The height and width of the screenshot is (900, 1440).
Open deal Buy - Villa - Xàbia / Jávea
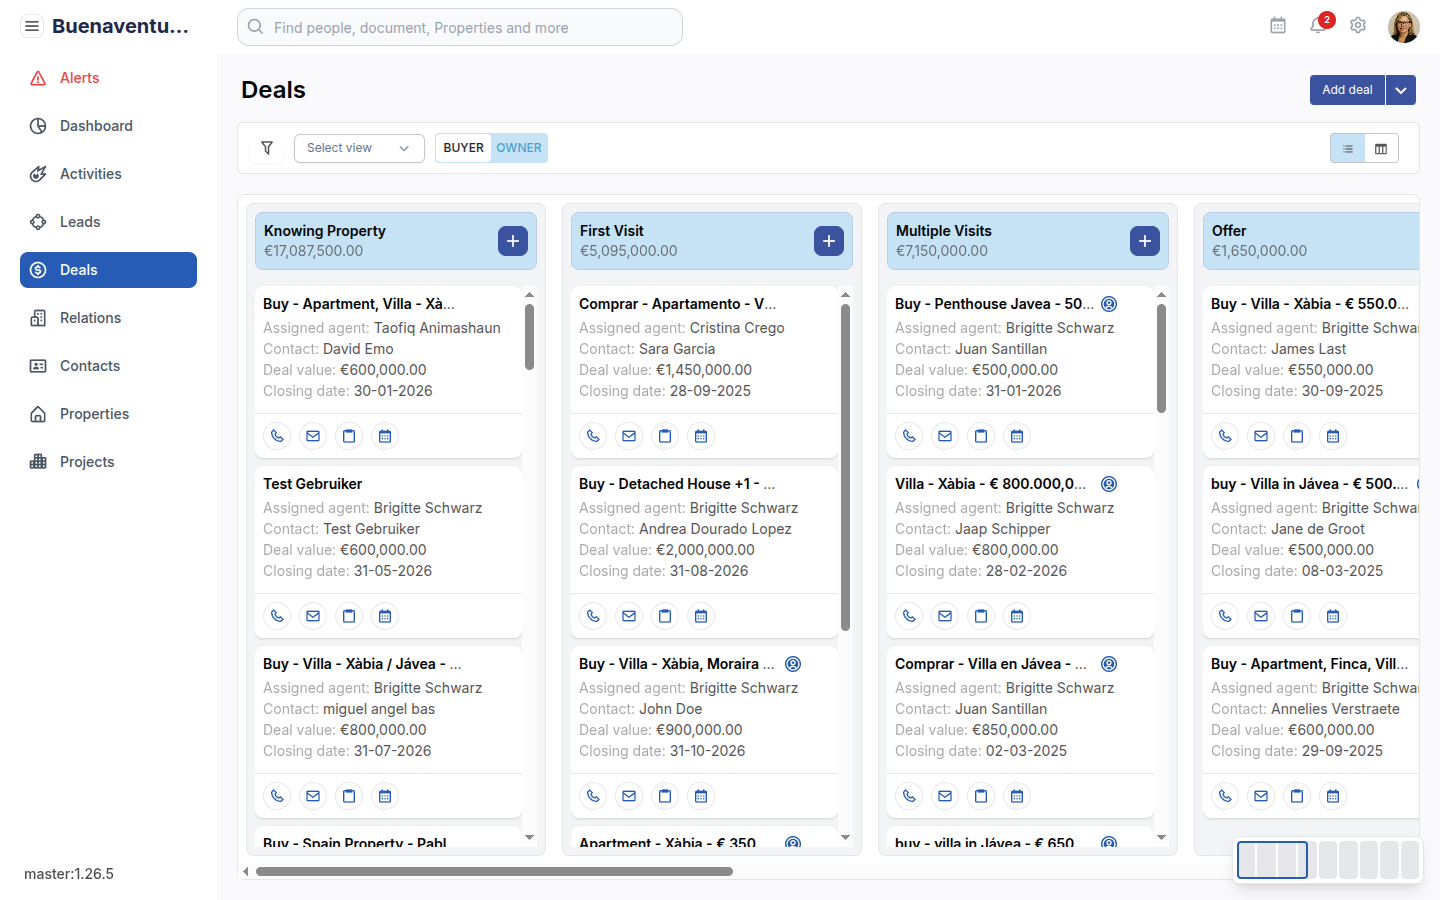[x=362, y=664]
